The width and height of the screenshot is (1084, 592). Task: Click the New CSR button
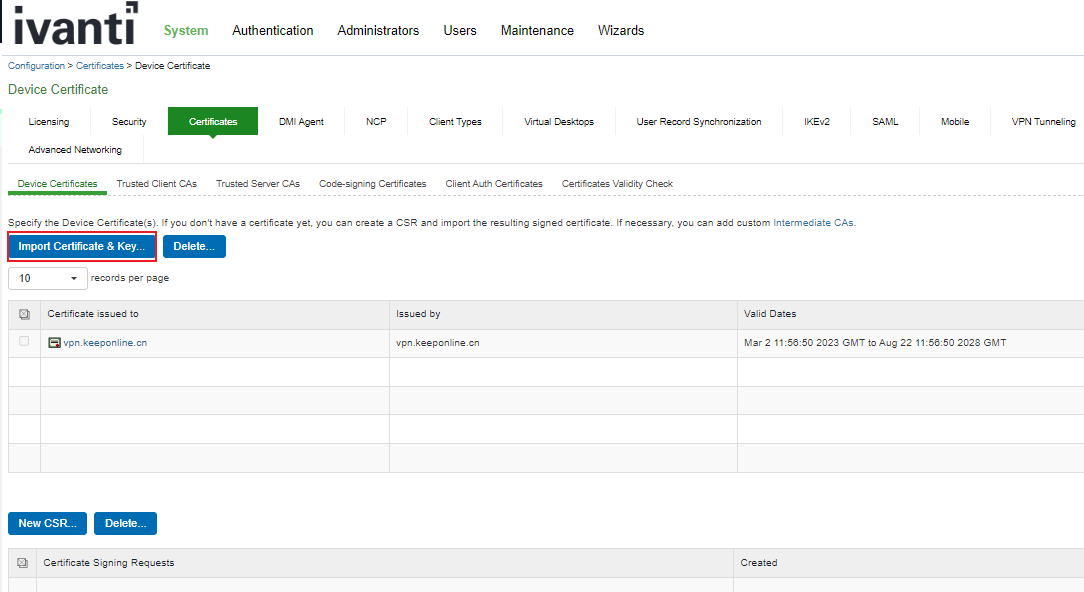[46, 523]
